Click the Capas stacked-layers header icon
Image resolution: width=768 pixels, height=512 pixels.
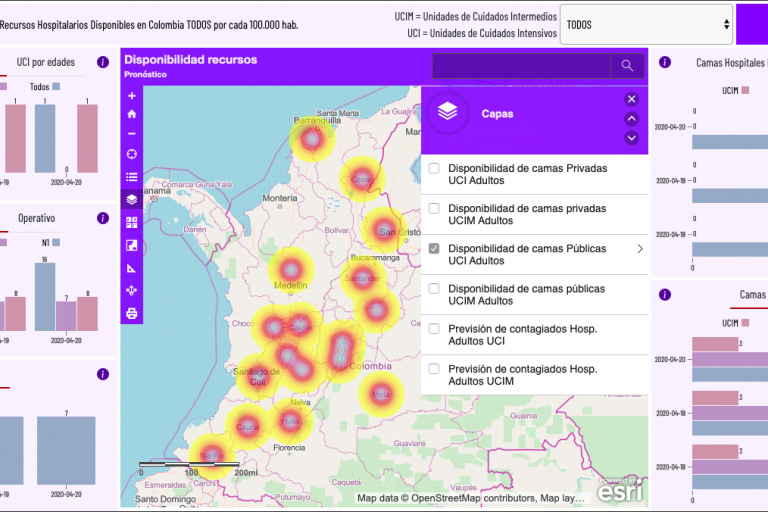click(x=448, y=113)
